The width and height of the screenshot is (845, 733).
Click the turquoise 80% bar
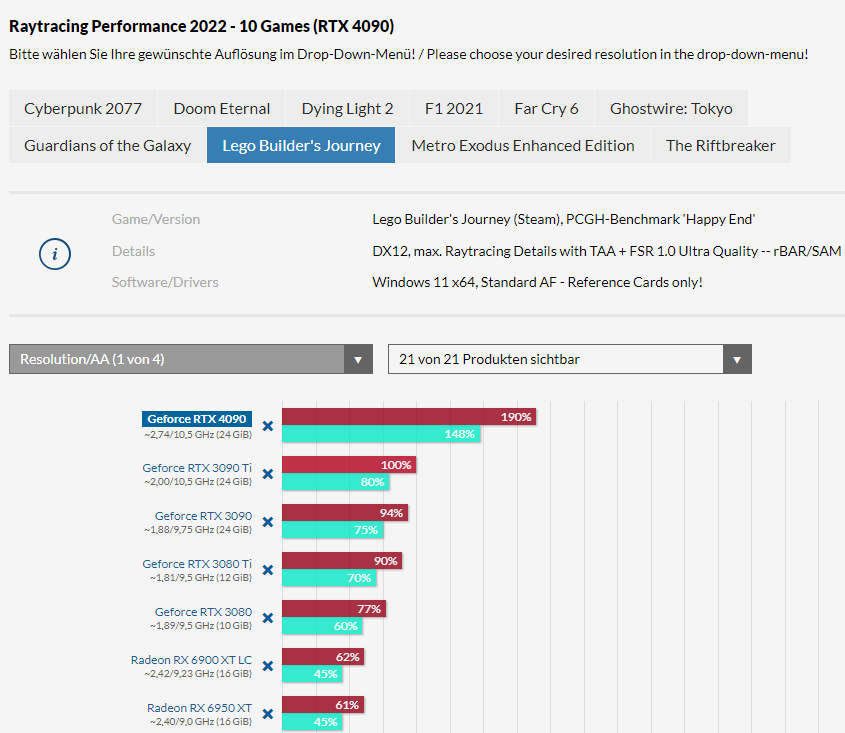pos(336,482)
